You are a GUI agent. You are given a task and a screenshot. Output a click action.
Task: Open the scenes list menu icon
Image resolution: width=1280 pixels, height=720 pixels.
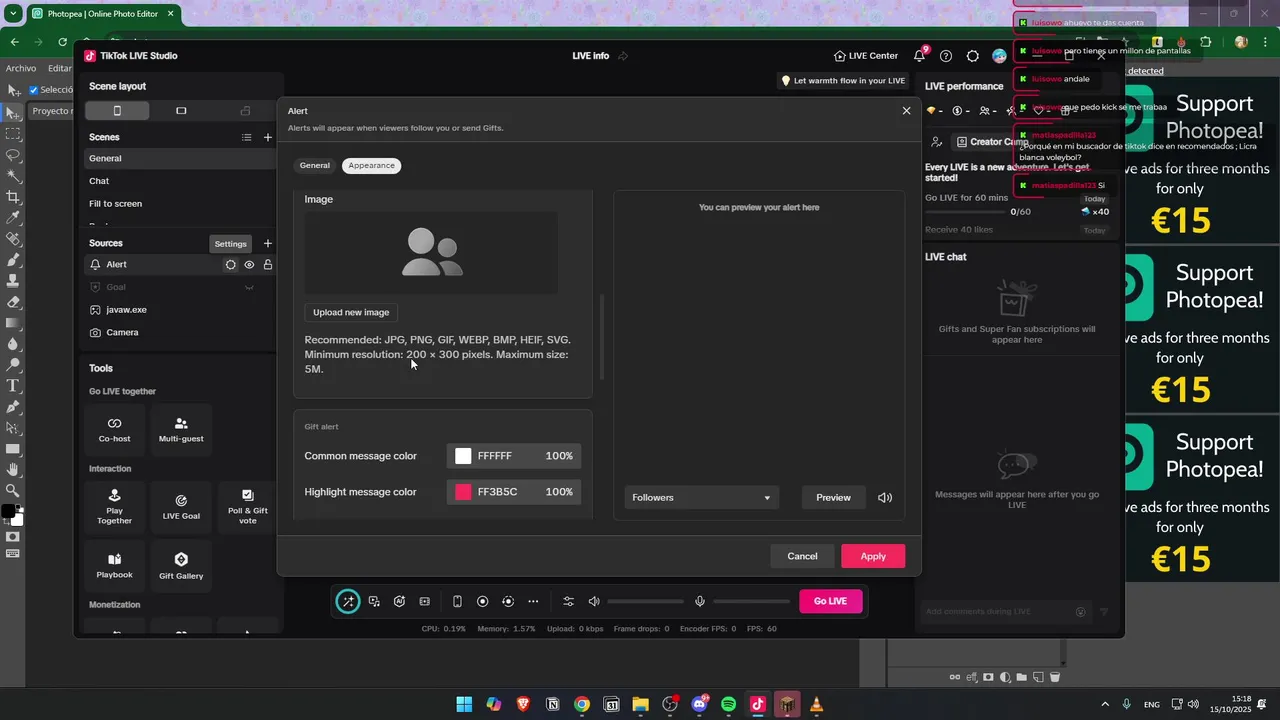coord(246,137)
